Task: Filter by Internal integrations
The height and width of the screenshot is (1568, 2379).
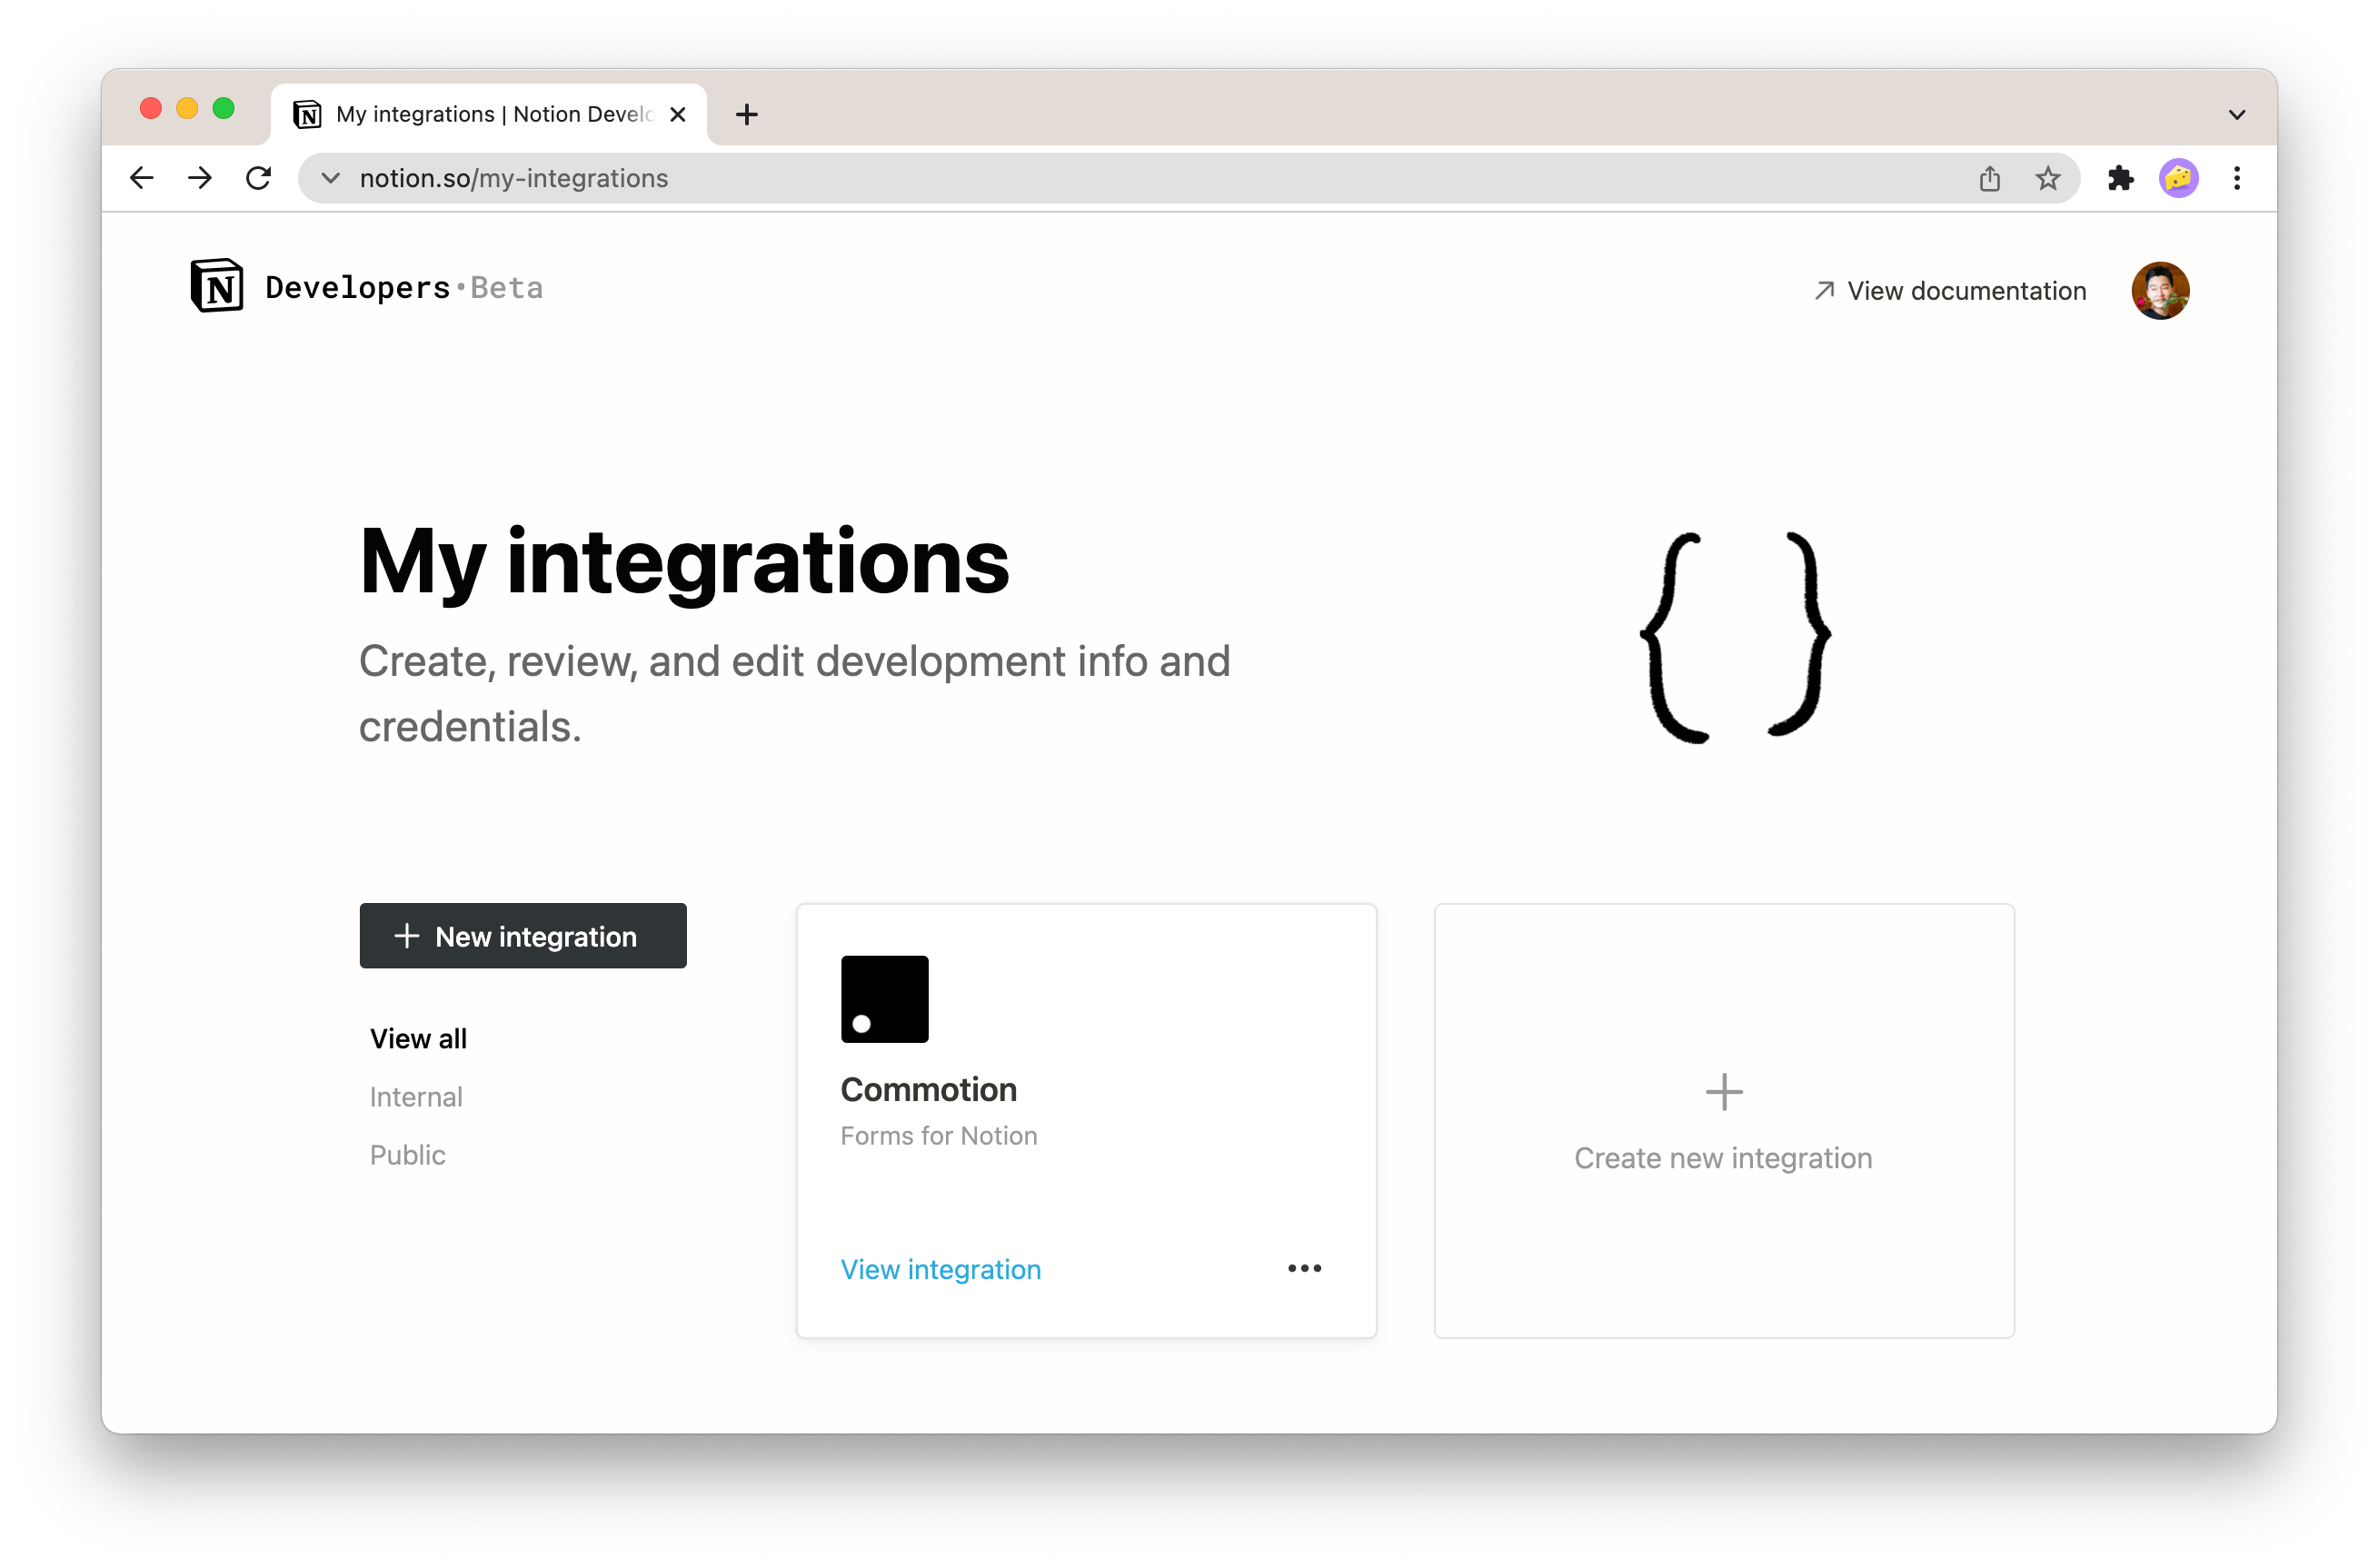Action: [x=416, y=1097]
